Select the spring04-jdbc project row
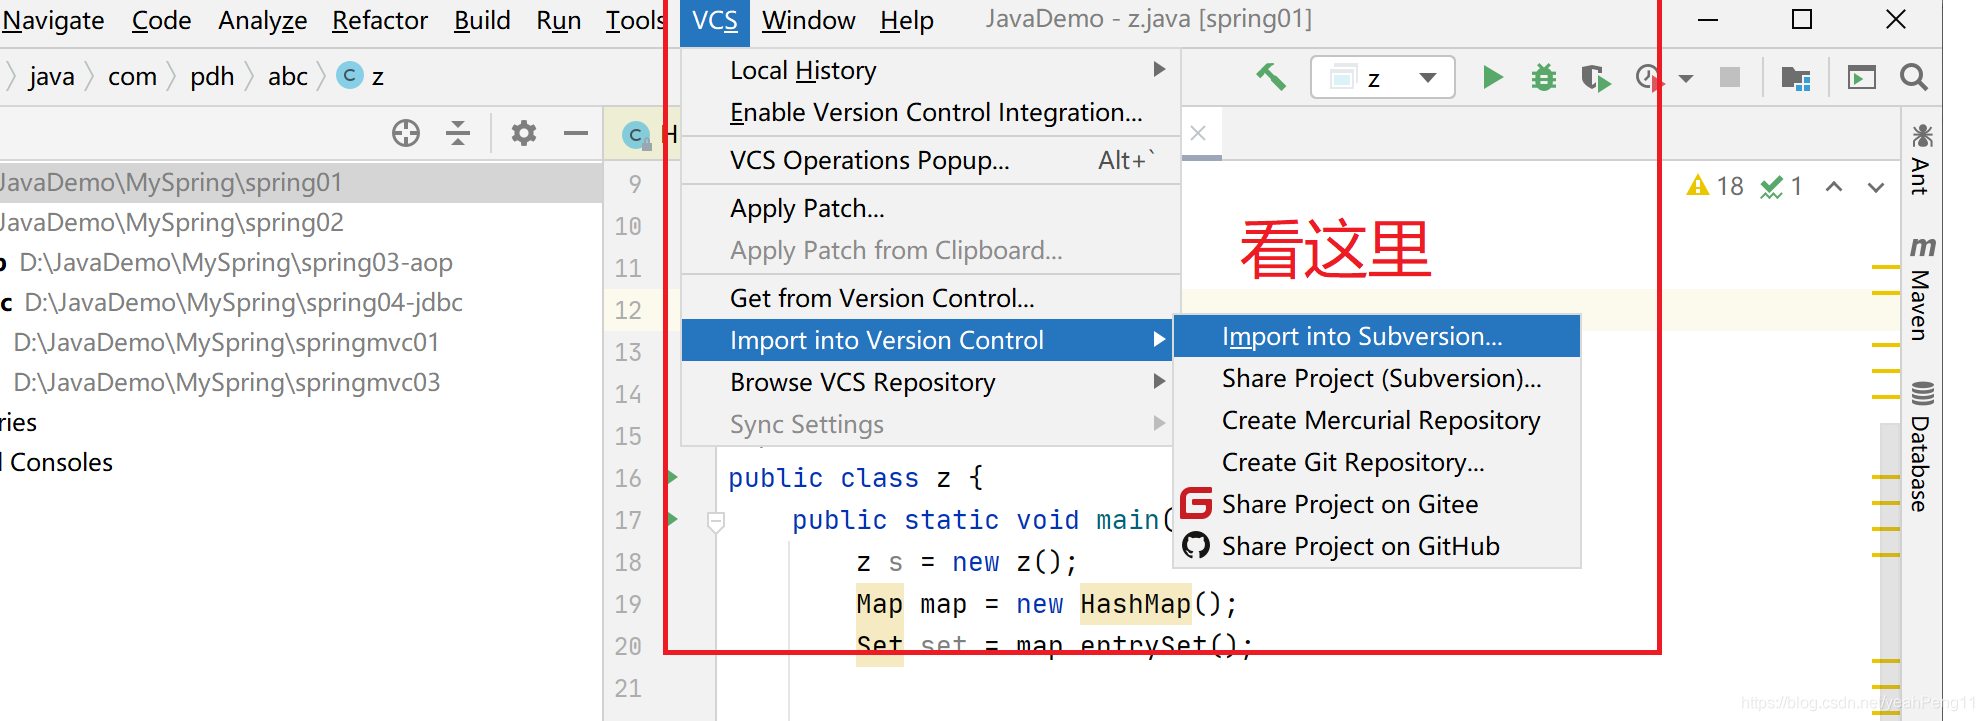The height and width of the screenshot is (721, 1984). coord(300,303)
